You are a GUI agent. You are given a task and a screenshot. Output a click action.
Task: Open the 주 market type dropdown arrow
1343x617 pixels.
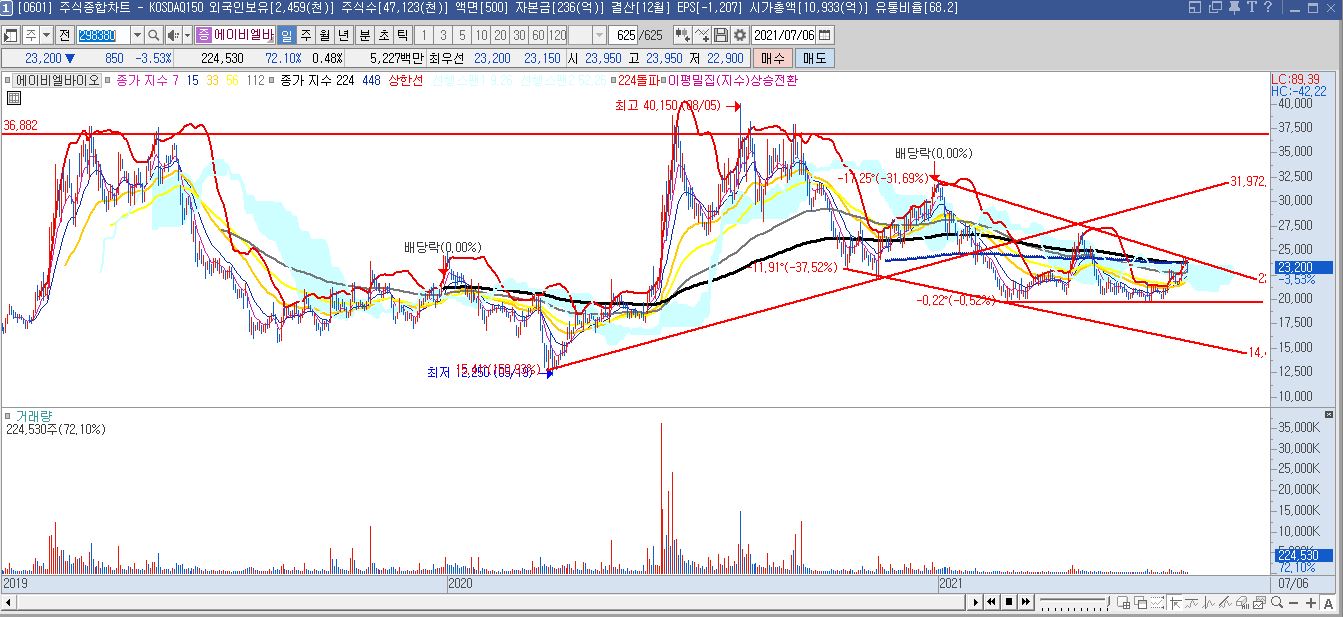(47, 35)
